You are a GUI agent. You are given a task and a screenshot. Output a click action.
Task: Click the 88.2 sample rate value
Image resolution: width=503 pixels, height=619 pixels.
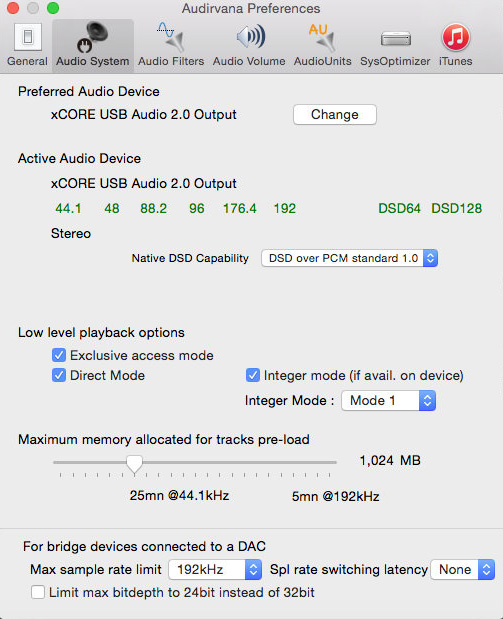click(x=154, y=208)
